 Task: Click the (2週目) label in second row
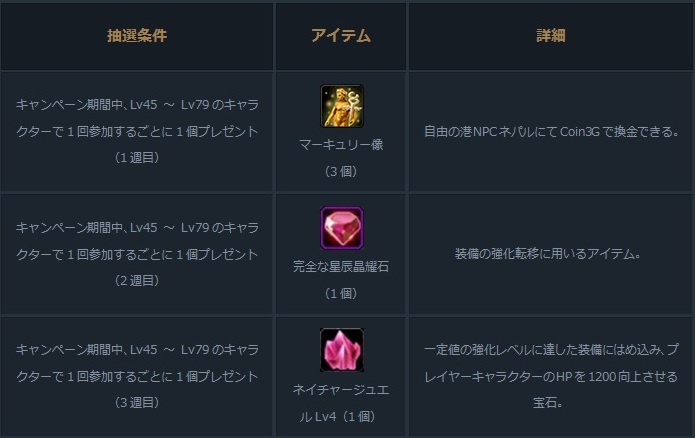137,280
